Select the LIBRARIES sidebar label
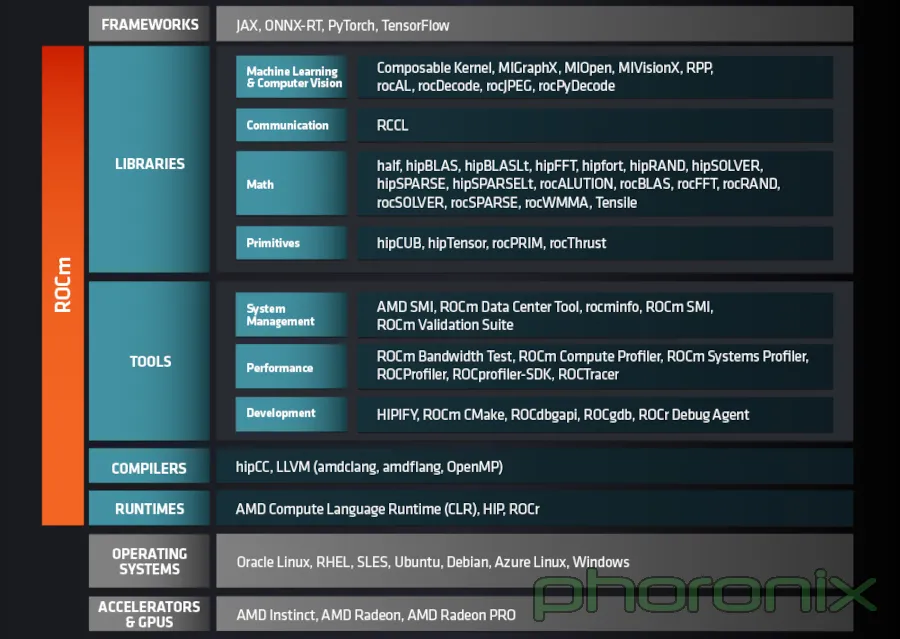 coord(149,163)
